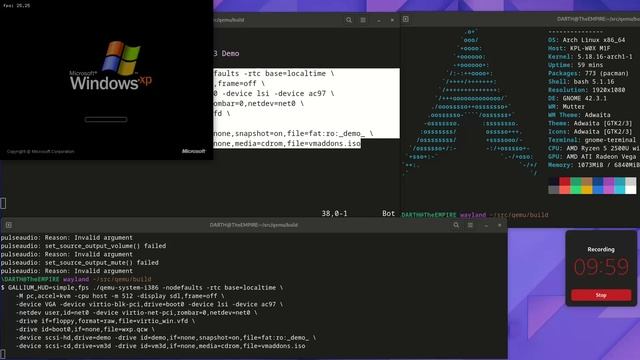Click vim line '-rtc base=localtime'

[274, 73]
